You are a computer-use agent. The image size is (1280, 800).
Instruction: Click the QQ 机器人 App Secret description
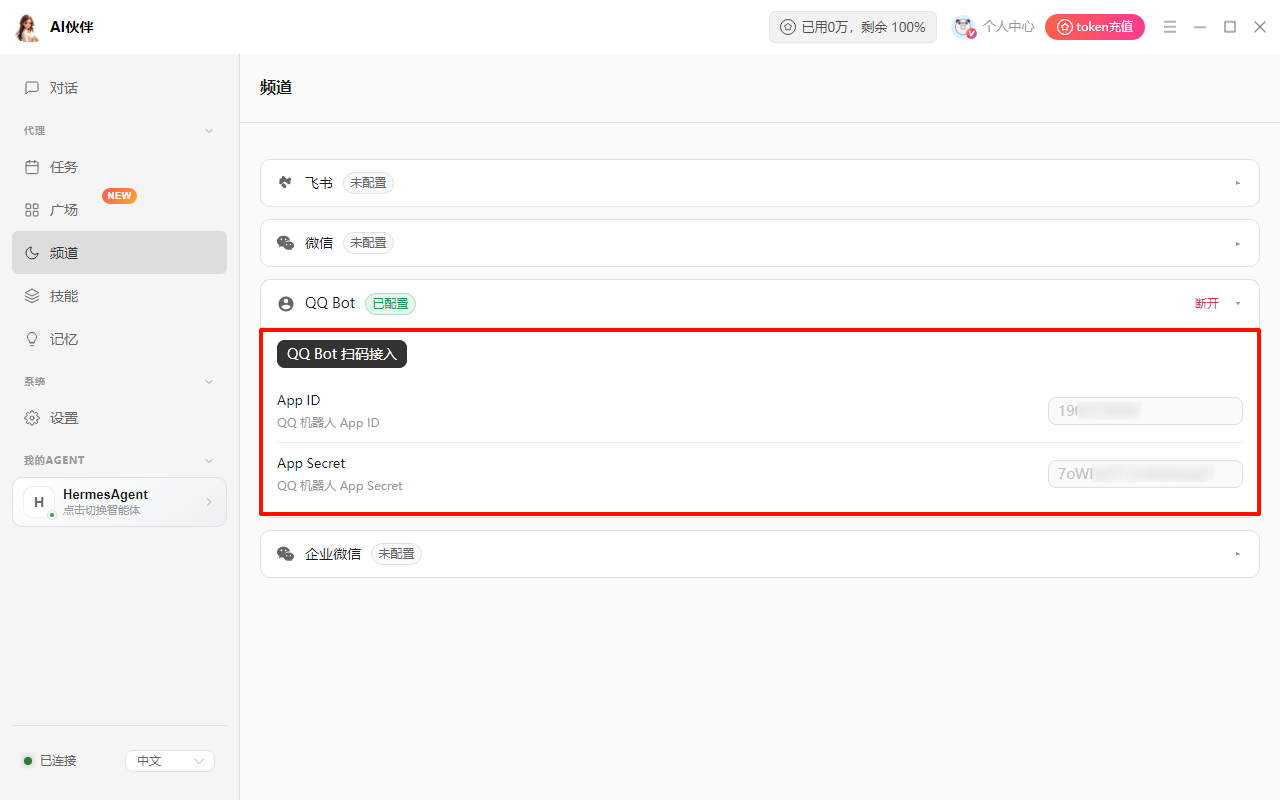[340, 486]
